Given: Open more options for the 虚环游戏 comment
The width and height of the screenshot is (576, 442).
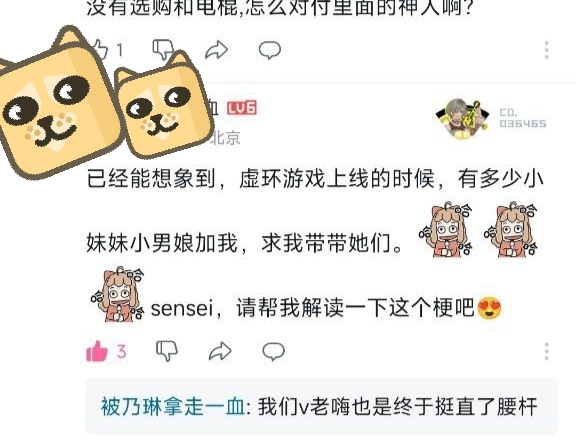Looking at the screenshot, I should pyautogui.click(x=547, y=352).
